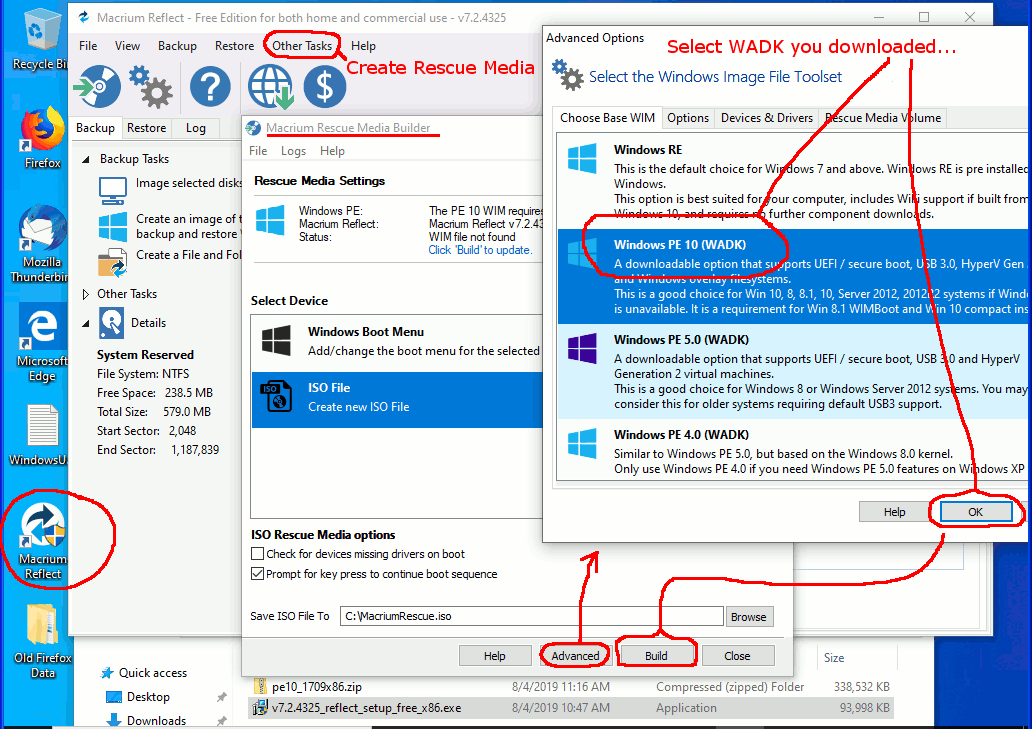Click the Windows logo icon for backup image task
This screenshot has width=1032, height=729.
(113, 226)
